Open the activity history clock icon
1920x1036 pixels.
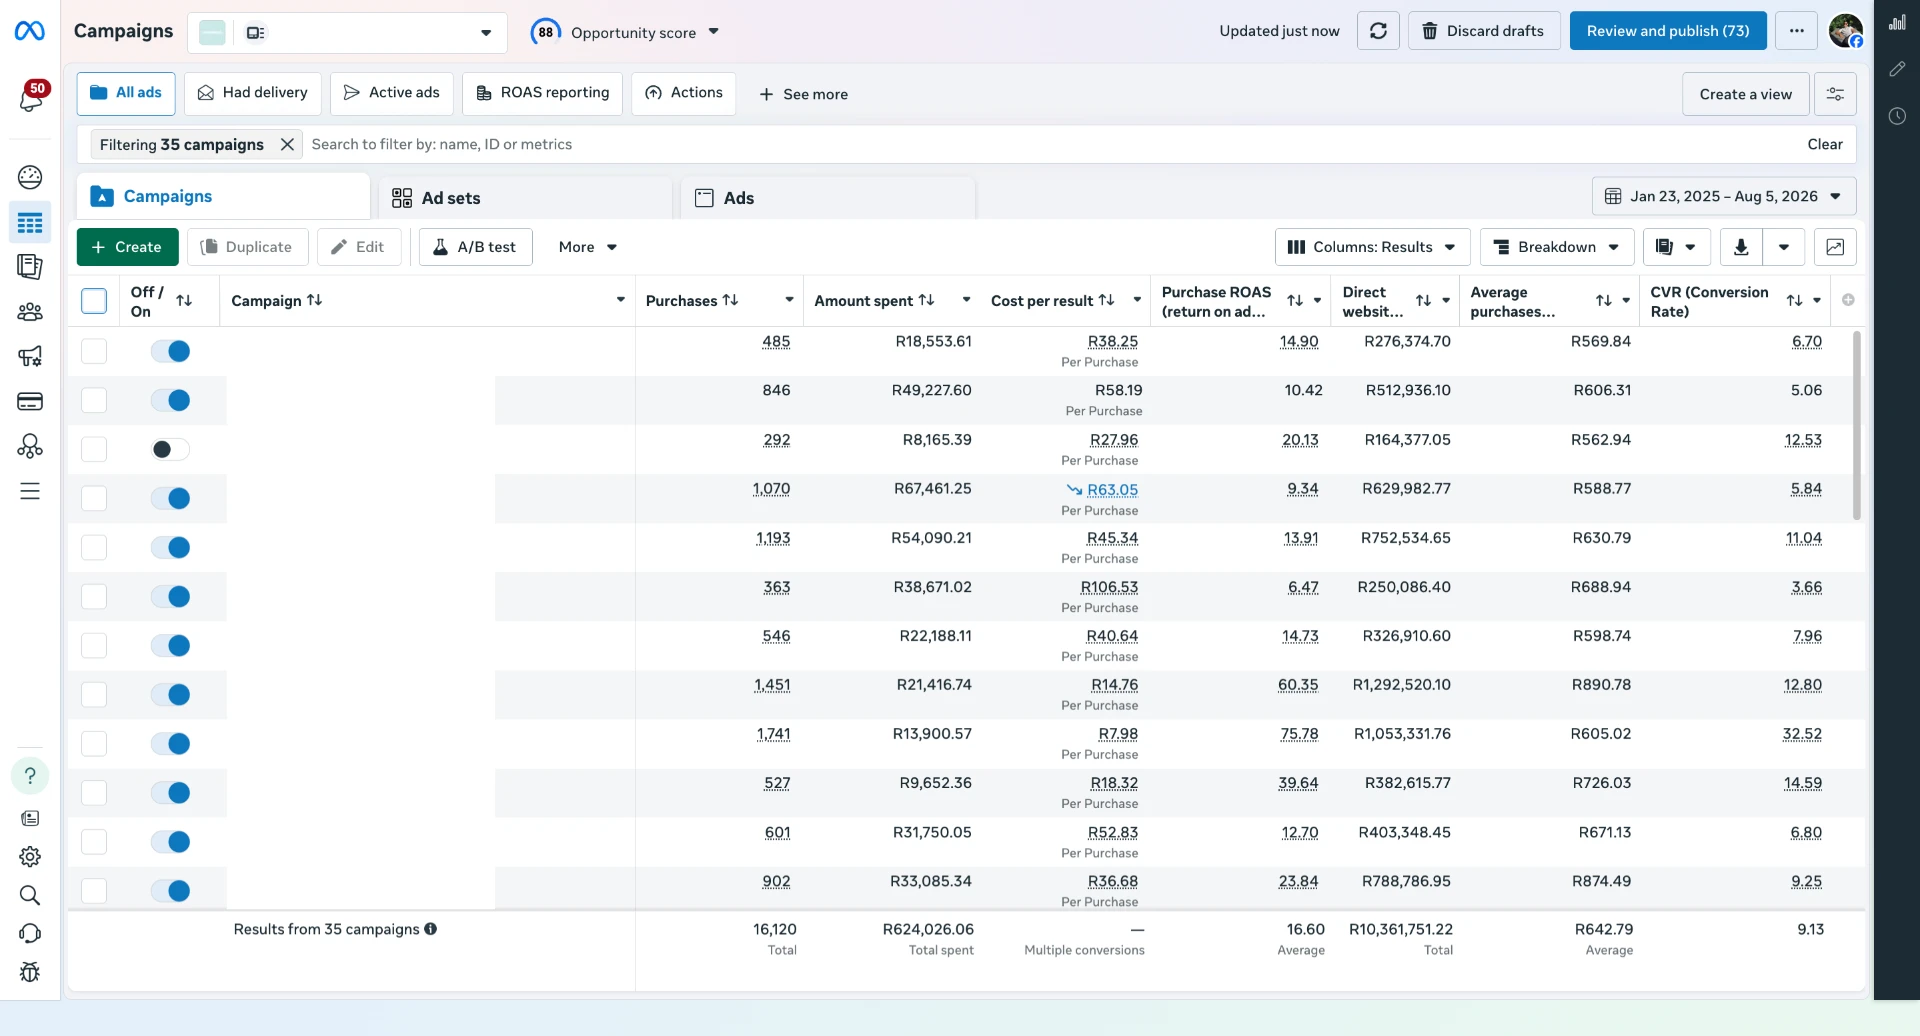1897,116
